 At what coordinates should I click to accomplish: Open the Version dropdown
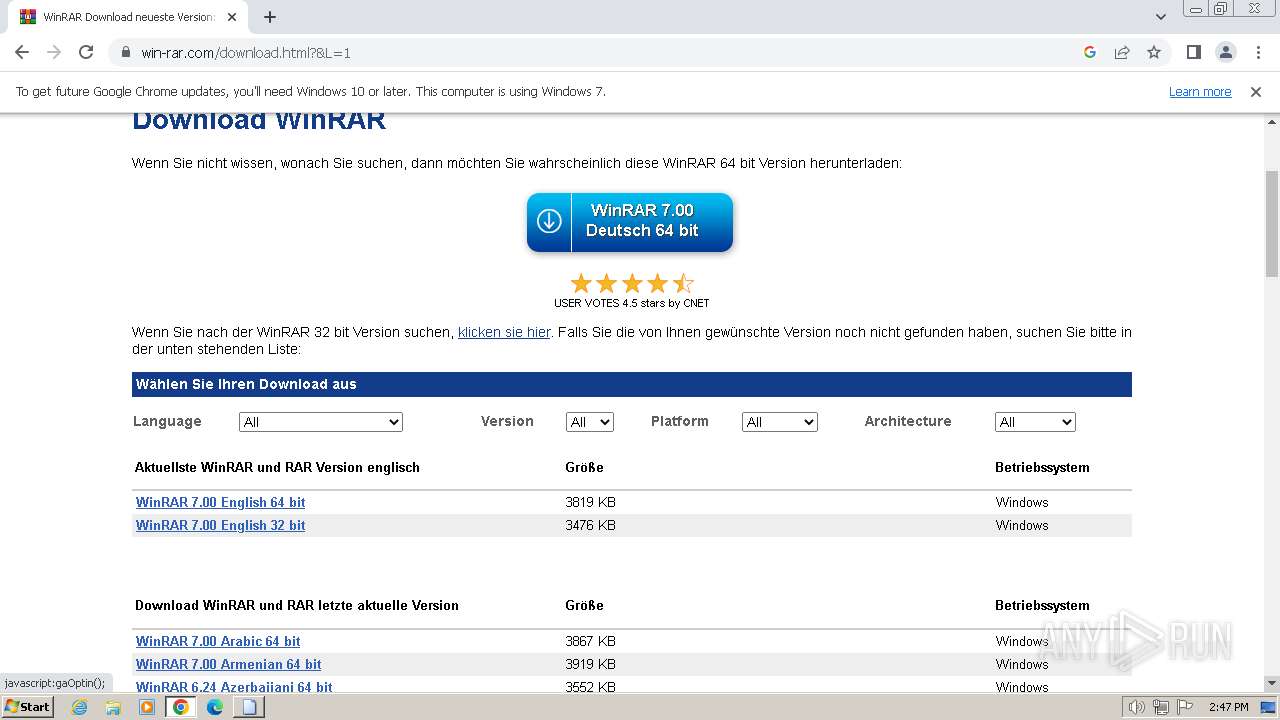tap(590, 422)
